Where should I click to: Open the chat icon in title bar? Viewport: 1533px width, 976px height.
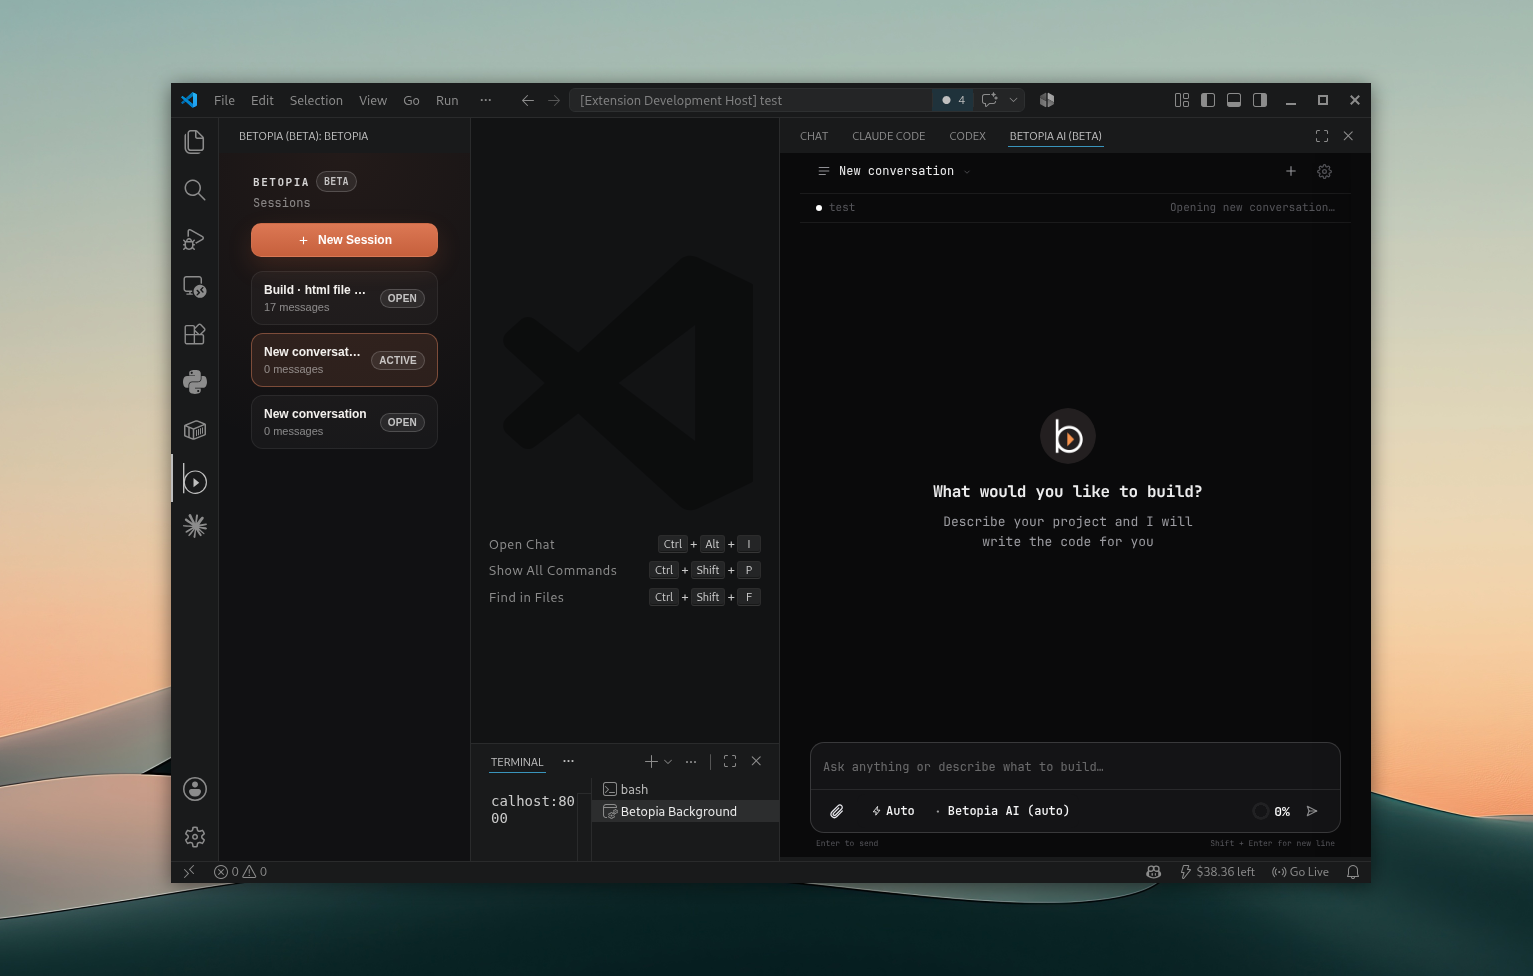point(990,100)
